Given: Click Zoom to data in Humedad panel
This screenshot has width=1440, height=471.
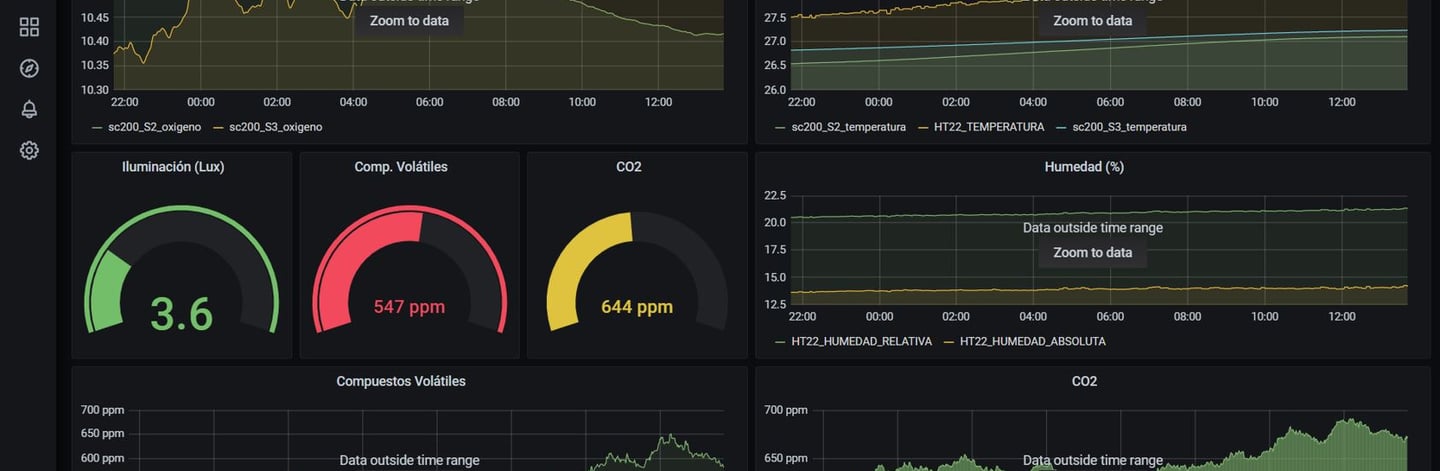Looking at the screenshot, I should pyautogui.click(x=1092, y=252).
